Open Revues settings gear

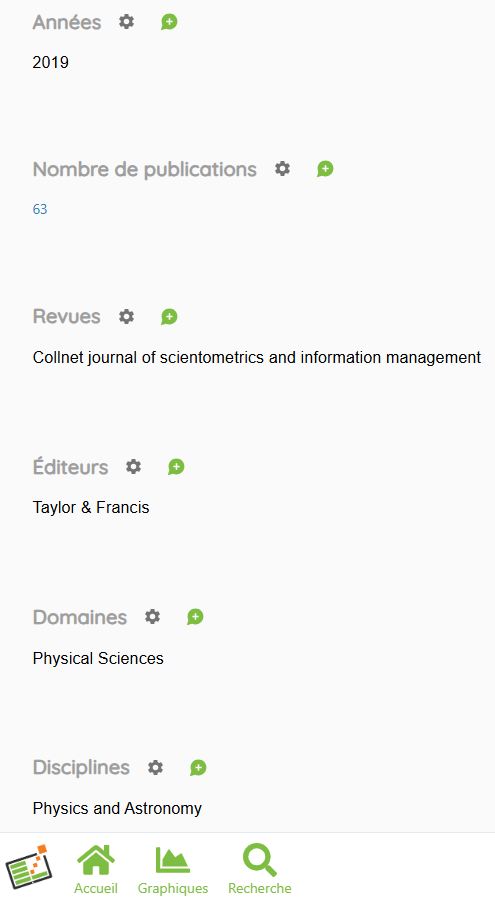coord(127,316)
